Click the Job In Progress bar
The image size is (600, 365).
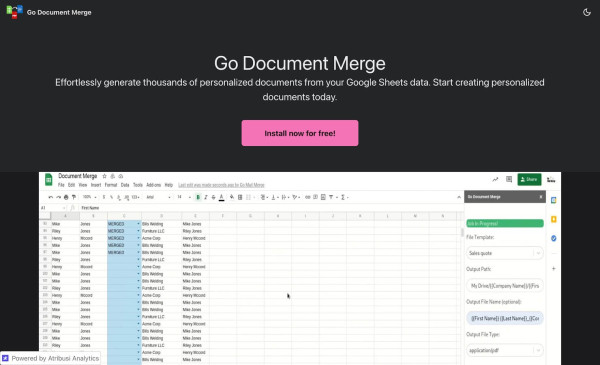point(505,223)
